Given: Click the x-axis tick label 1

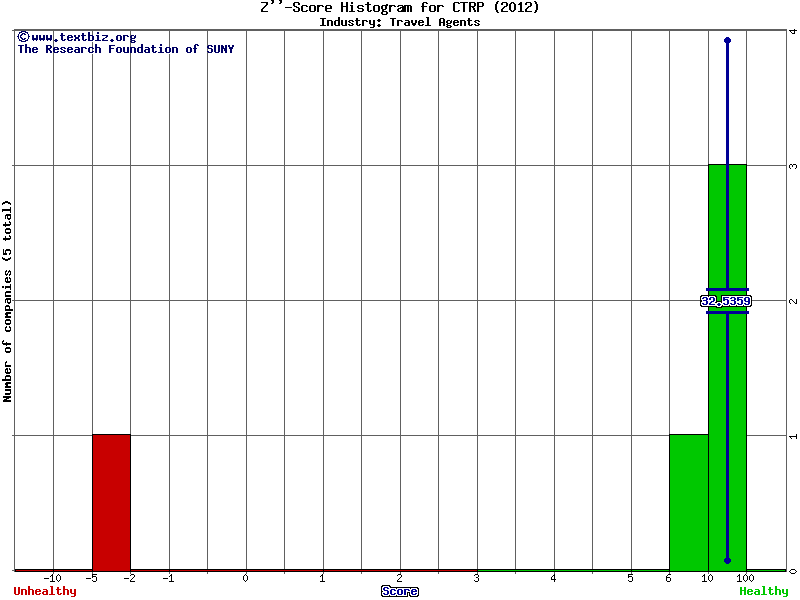Looking at the screenshot, I should 322,578.
